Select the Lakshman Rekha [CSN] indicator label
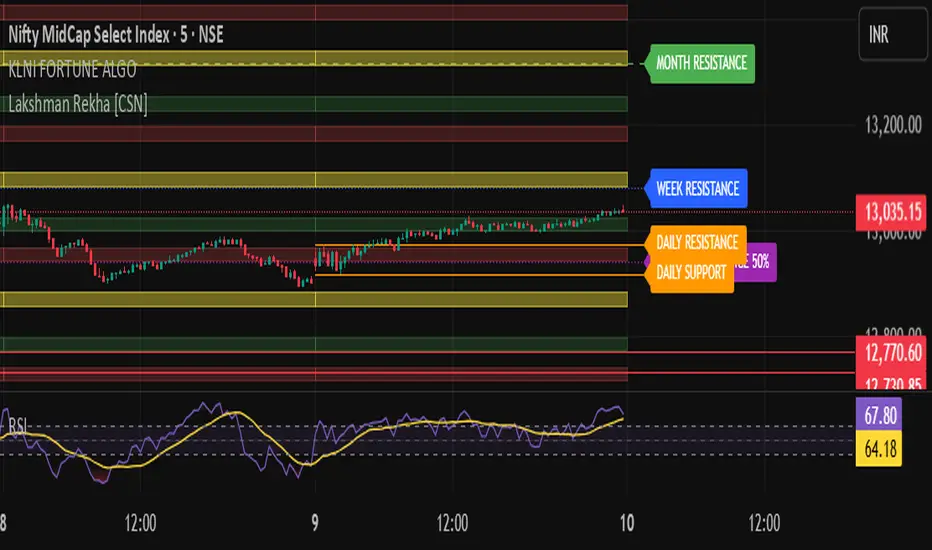The height and width of the screenshot is (550, 932). coord(77,104)
